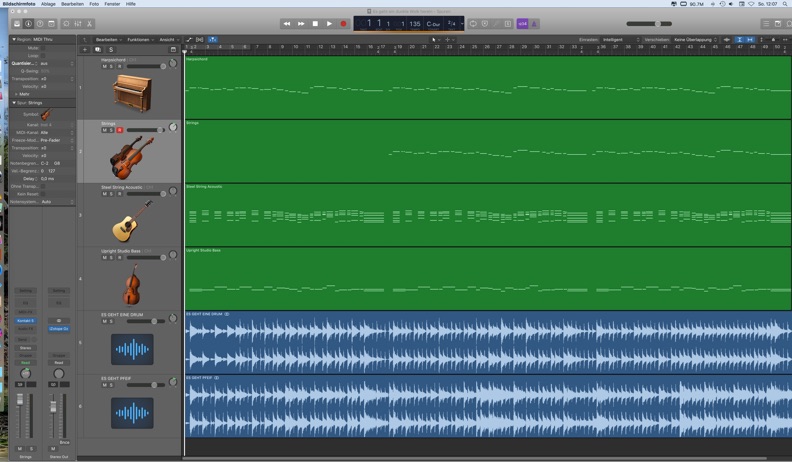Open the Bearbeiten menu in the menu bar
Screen dimensions: 792x462
coord(72,4)
